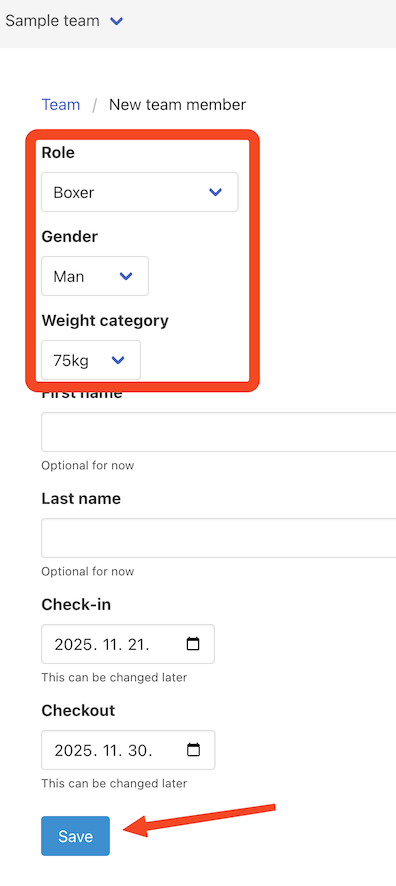Click the blue chevron in Gender field

pyautogui.click(x=125, y=276)
